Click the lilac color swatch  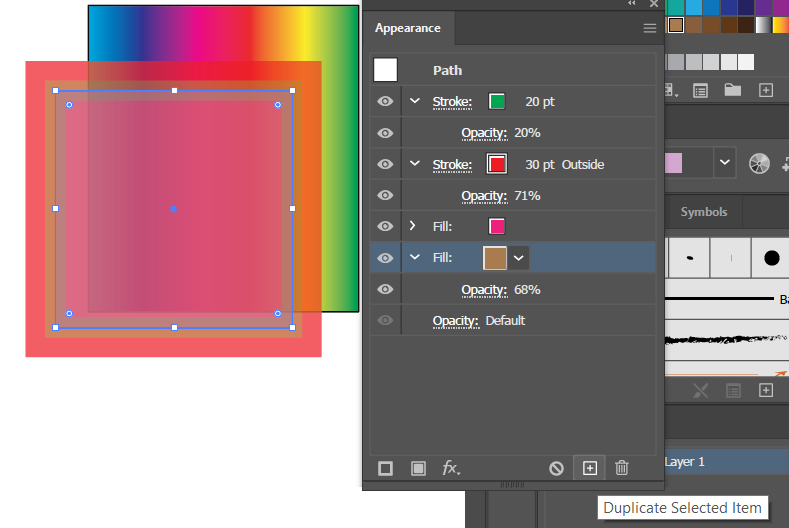tap(674, 163)
